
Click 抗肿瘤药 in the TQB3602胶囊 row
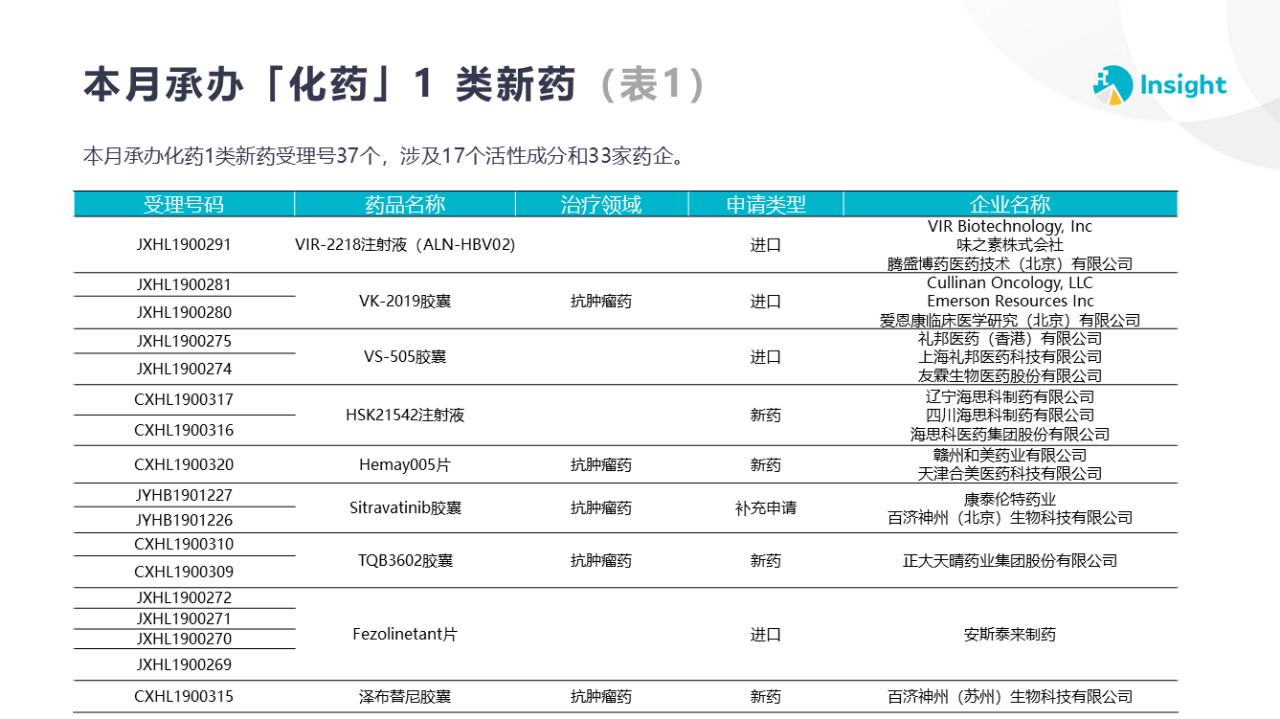601,561
